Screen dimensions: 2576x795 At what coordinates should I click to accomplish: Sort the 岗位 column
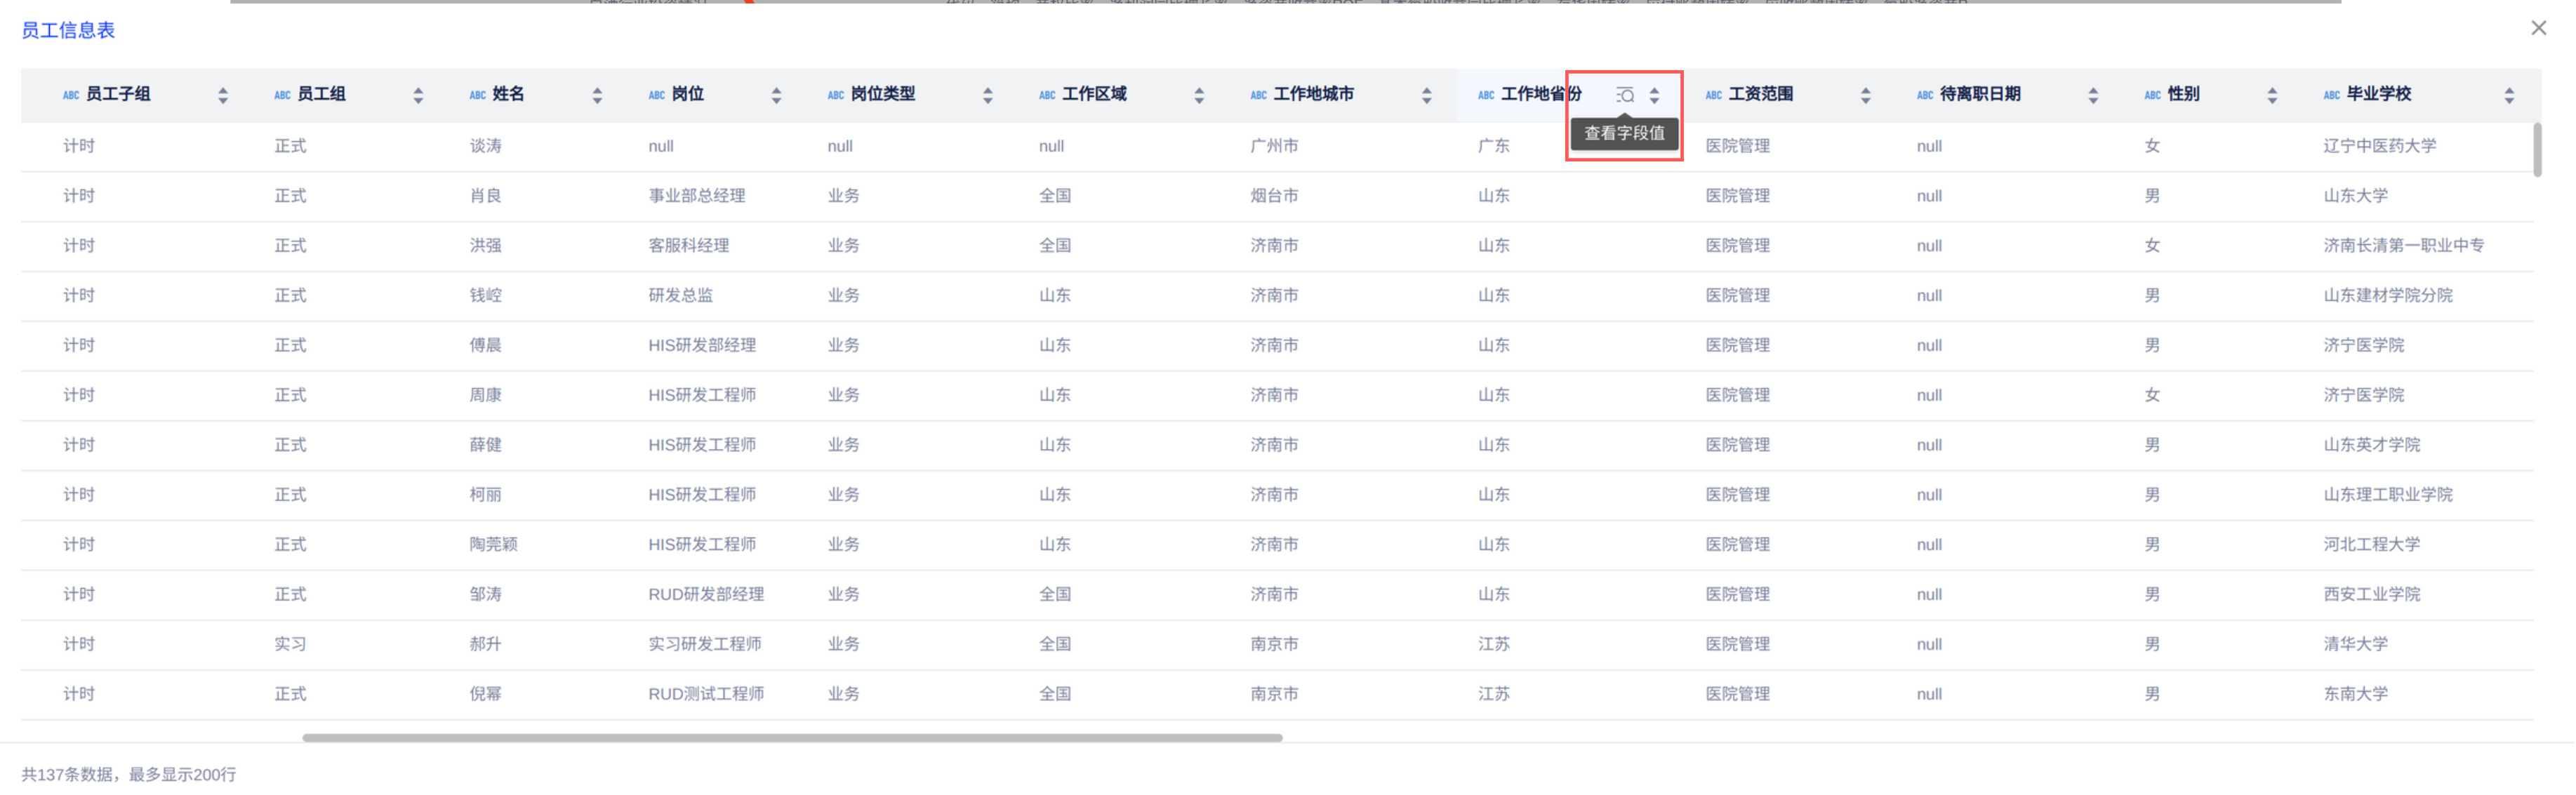click(776, 95)
